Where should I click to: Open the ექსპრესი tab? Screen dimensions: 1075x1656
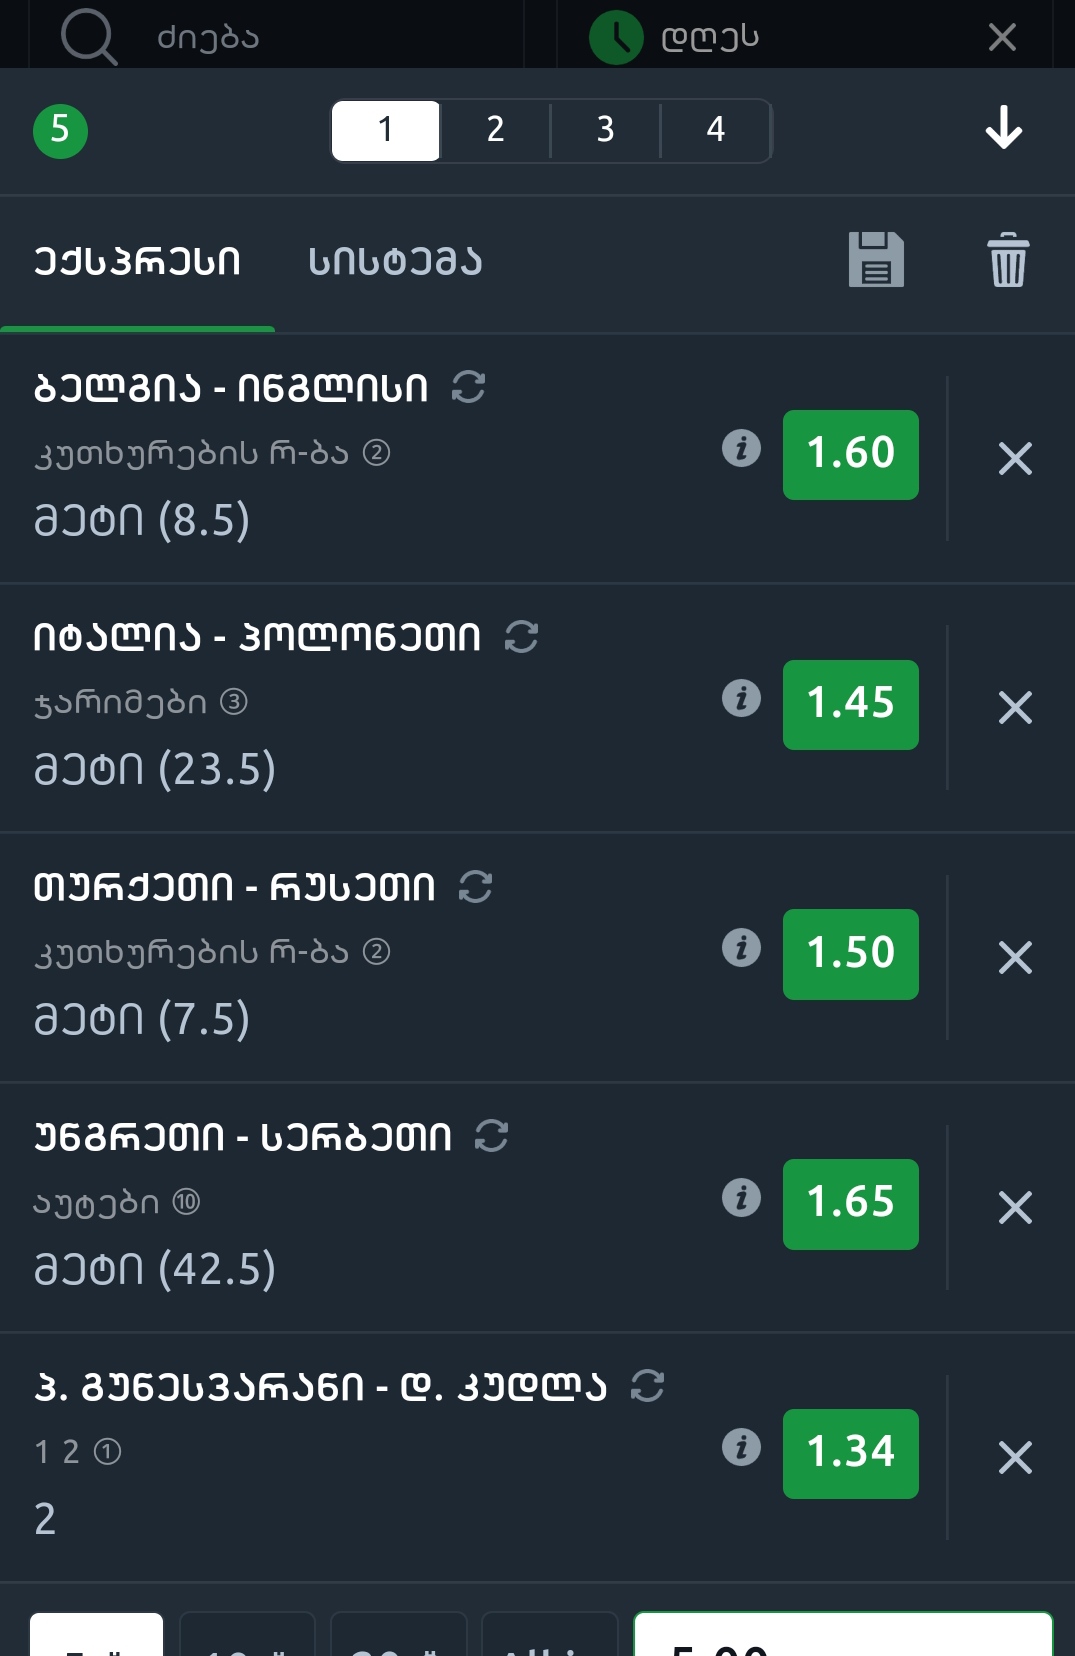coord(137,262)
